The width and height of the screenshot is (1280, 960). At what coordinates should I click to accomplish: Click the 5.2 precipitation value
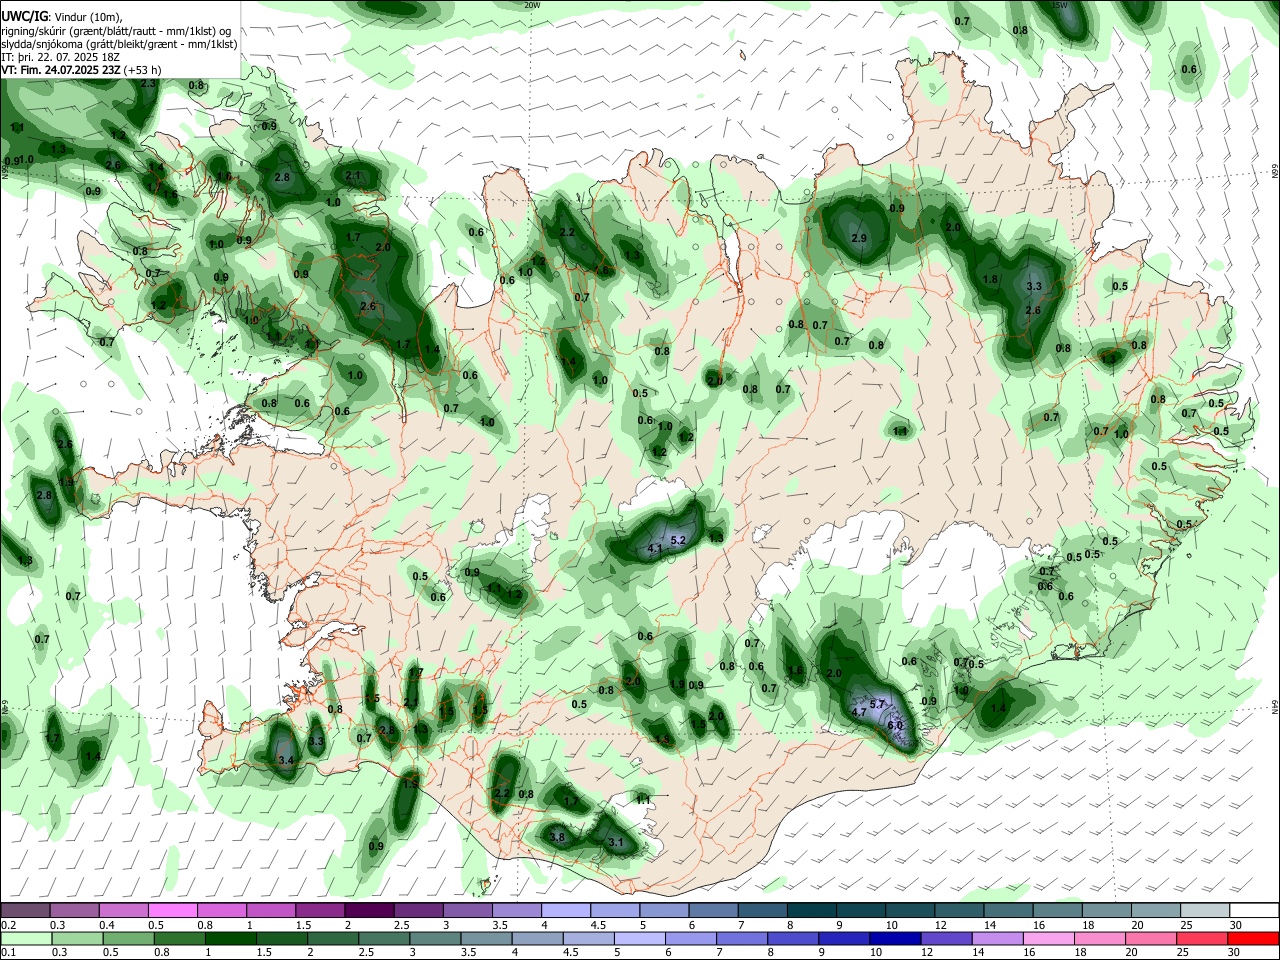(678, 540)
